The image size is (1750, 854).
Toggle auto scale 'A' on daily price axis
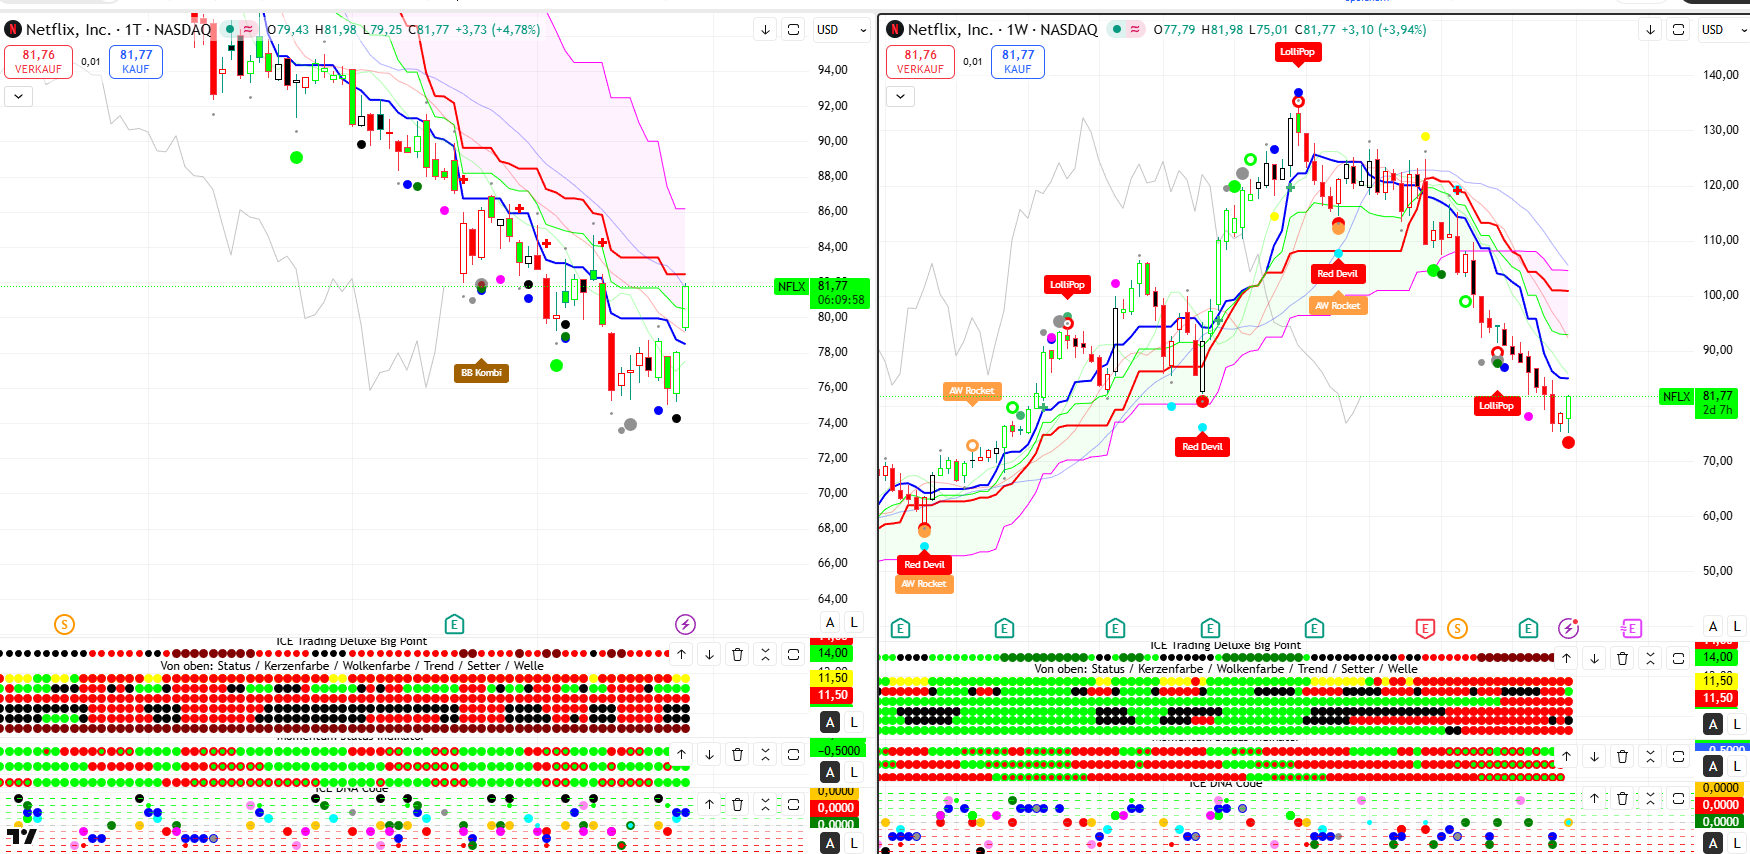click(x=830, y=622)
